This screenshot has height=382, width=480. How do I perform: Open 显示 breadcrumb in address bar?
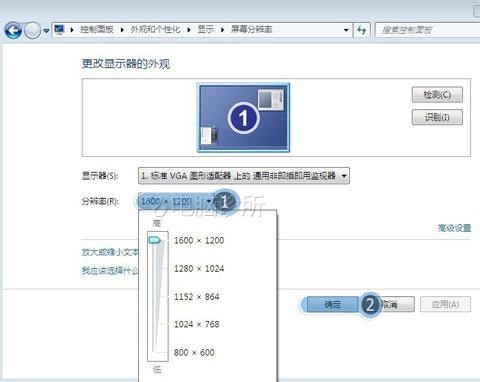205,30
